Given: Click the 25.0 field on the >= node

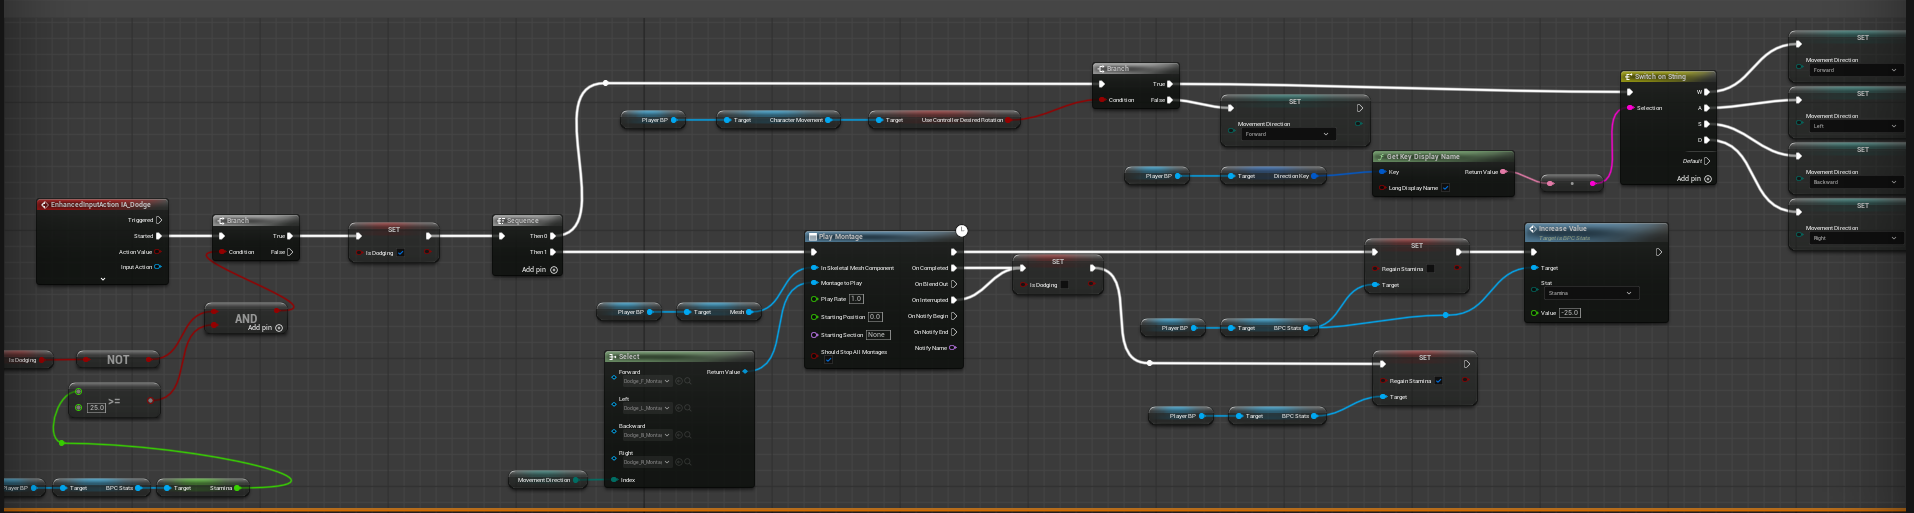Looking at the screenshot, I should (96, 408).
